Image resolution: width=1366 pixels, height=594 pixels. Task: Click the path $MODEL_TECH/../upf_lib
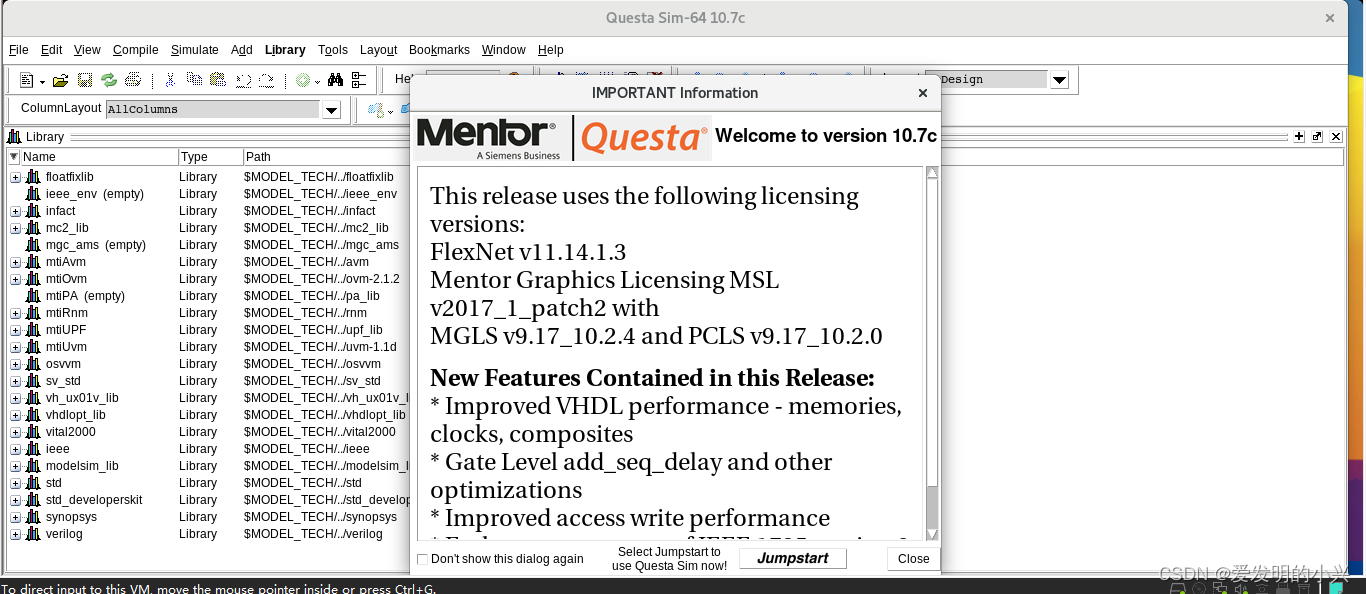click(x=313, y=330)
